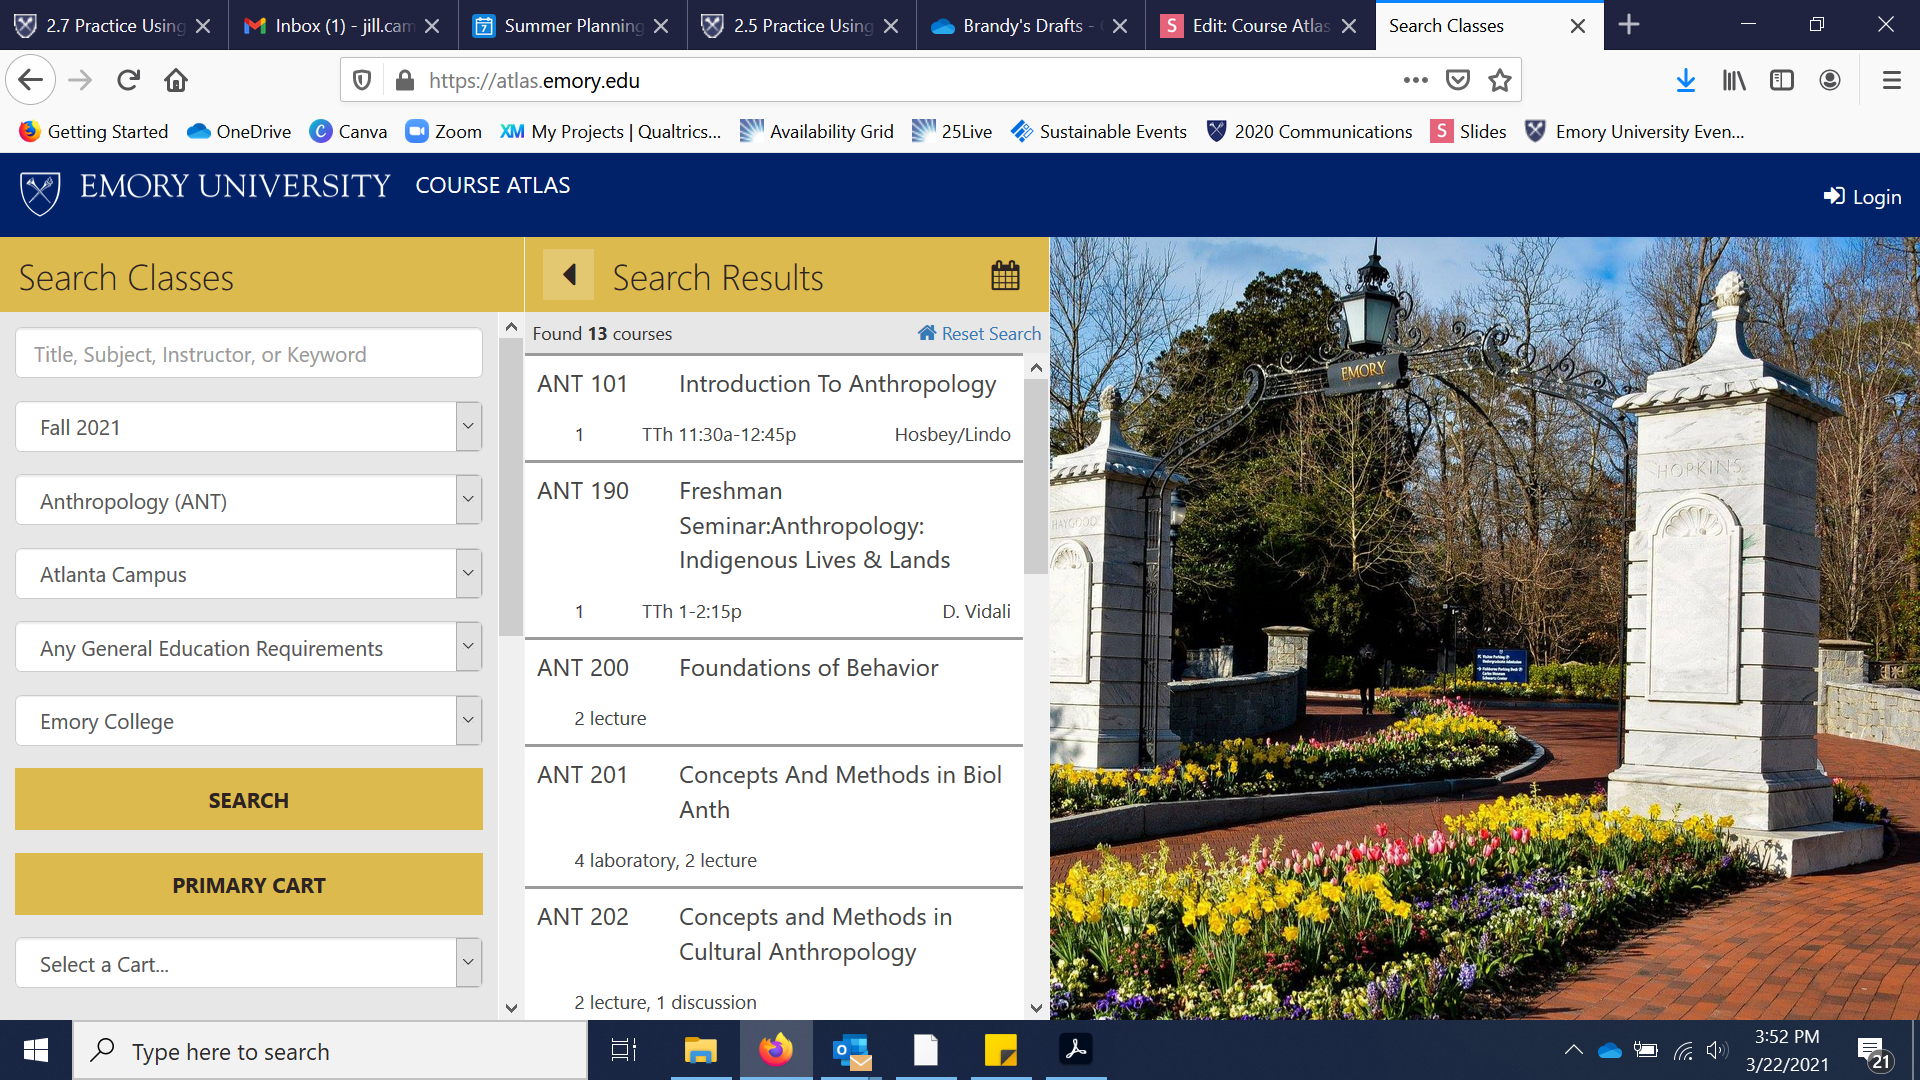
Task: Open Emory College dropdown
Action: pos(249,721)
